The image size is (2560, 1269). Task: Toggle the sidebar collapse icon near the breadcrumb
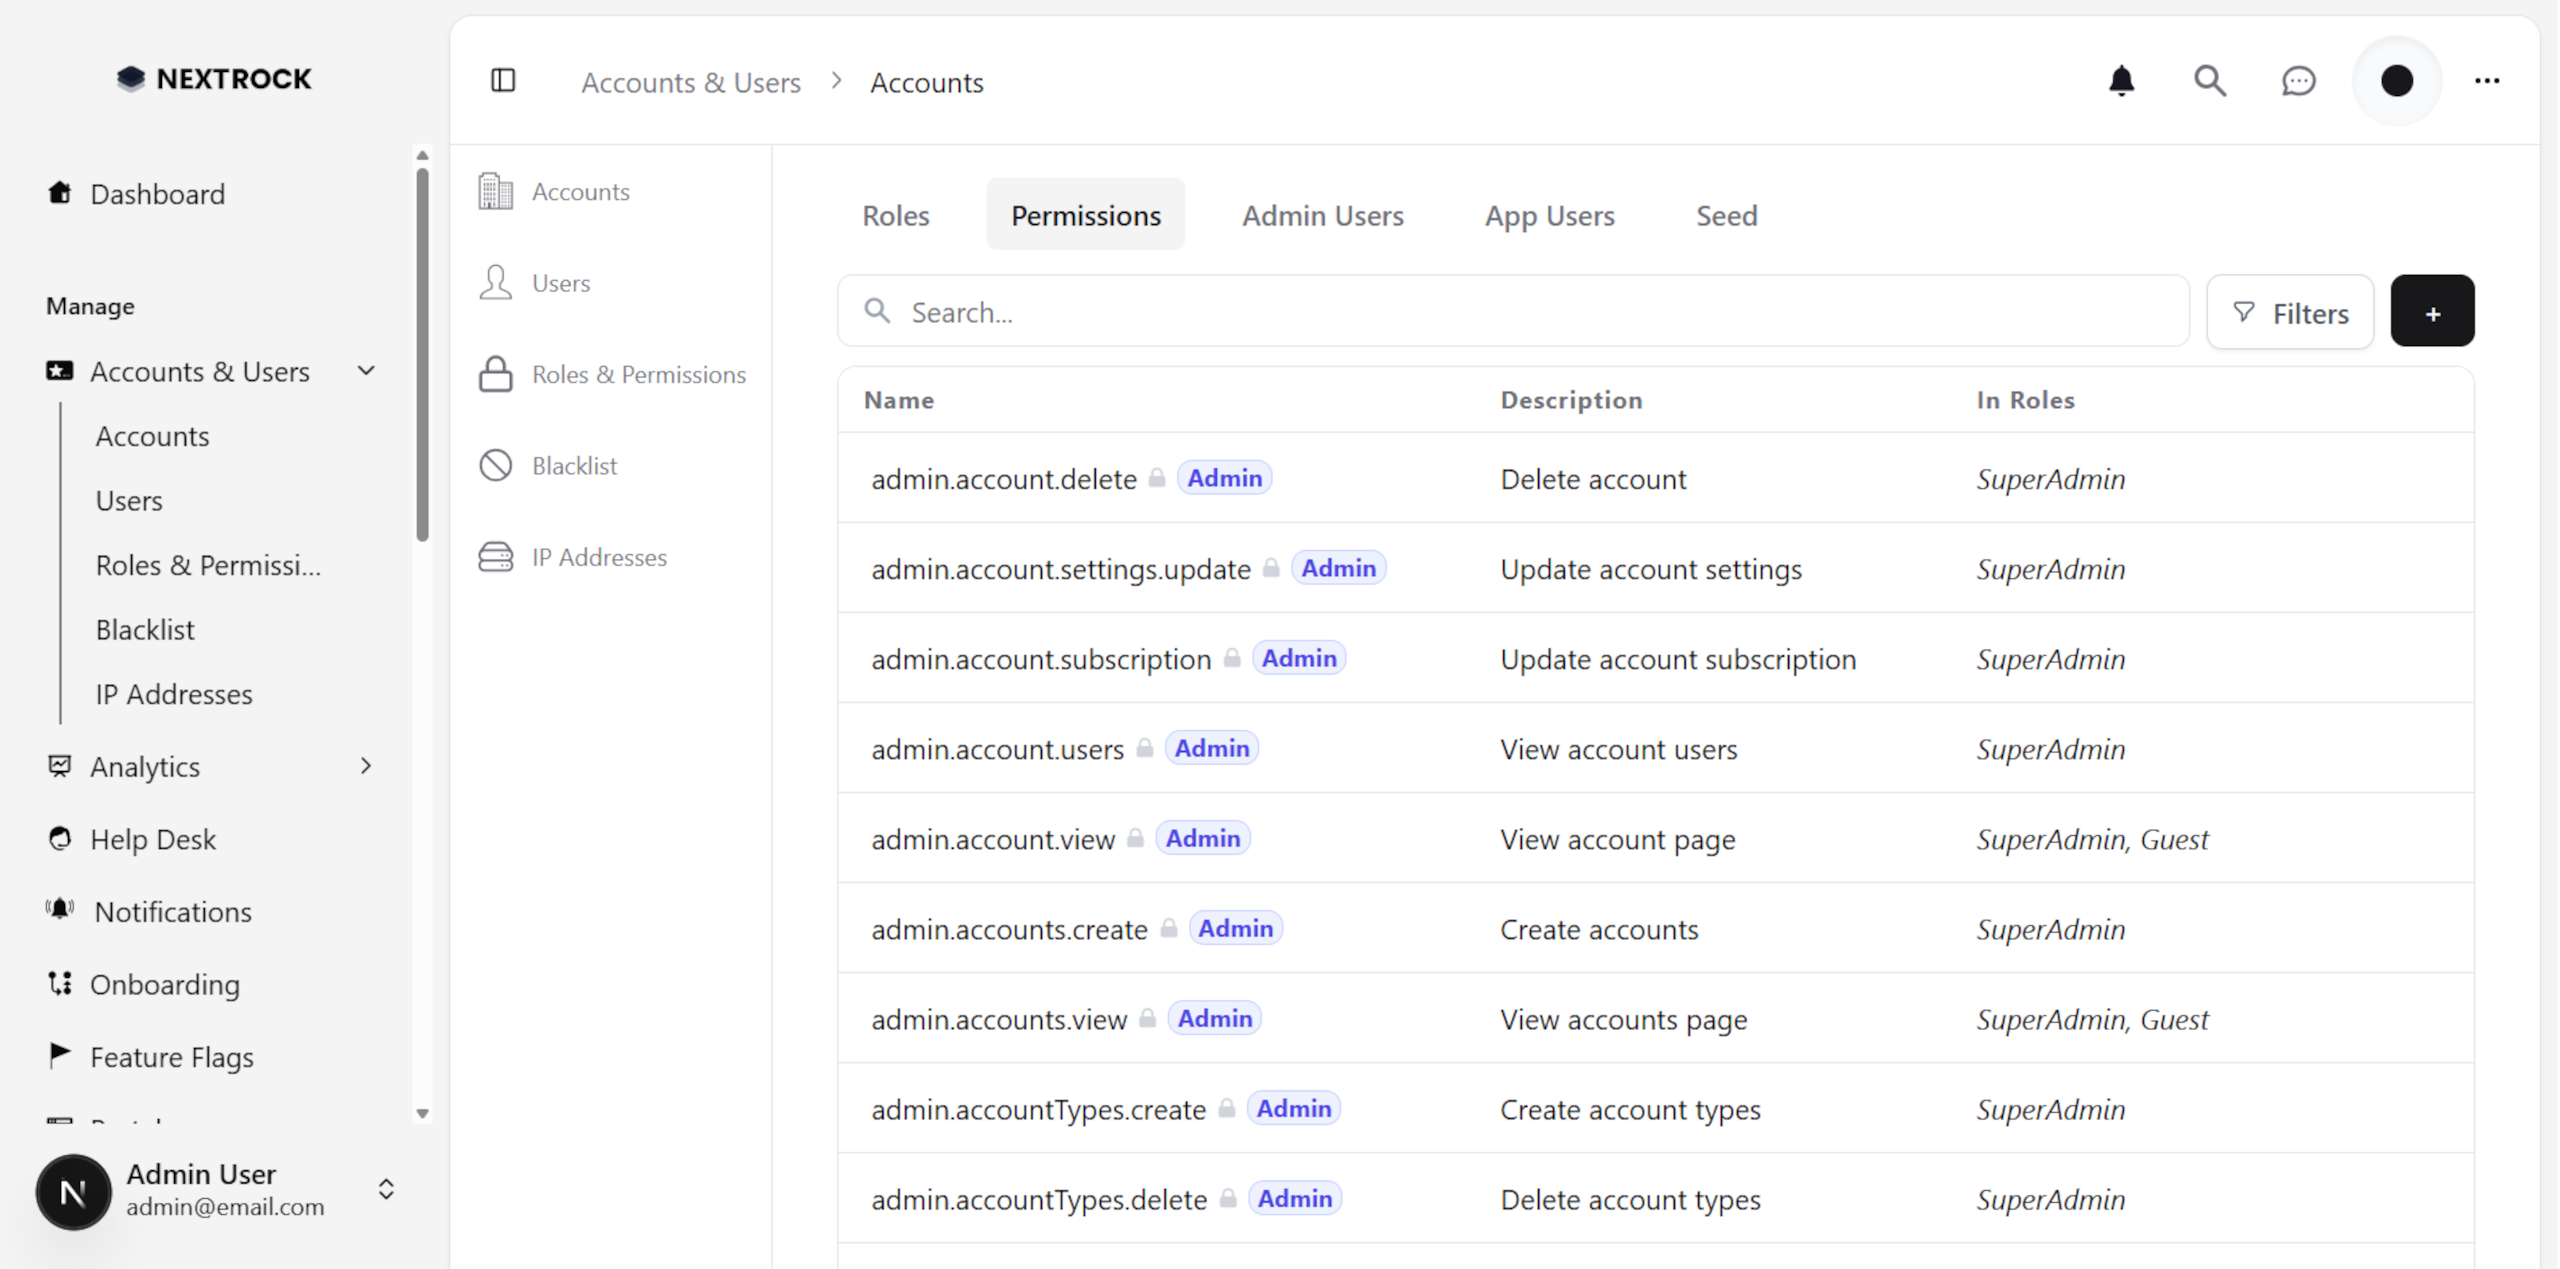tap(503, 81)
